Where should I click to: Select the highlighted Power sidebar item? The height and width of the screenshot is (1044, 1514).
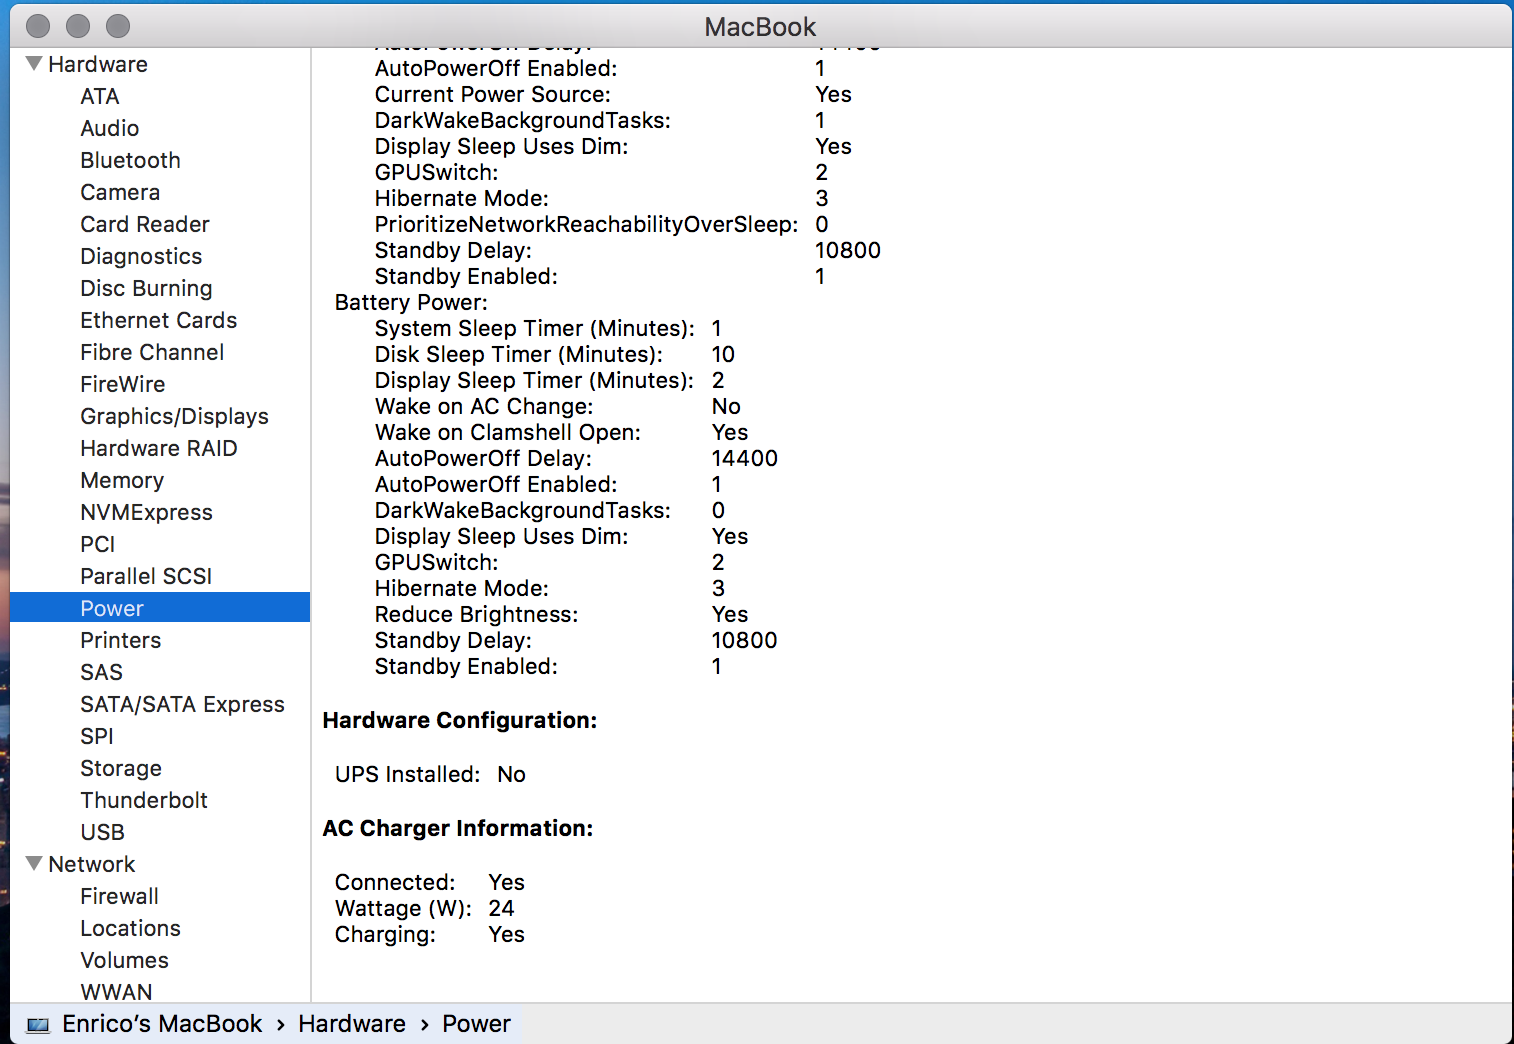[160, 608]
